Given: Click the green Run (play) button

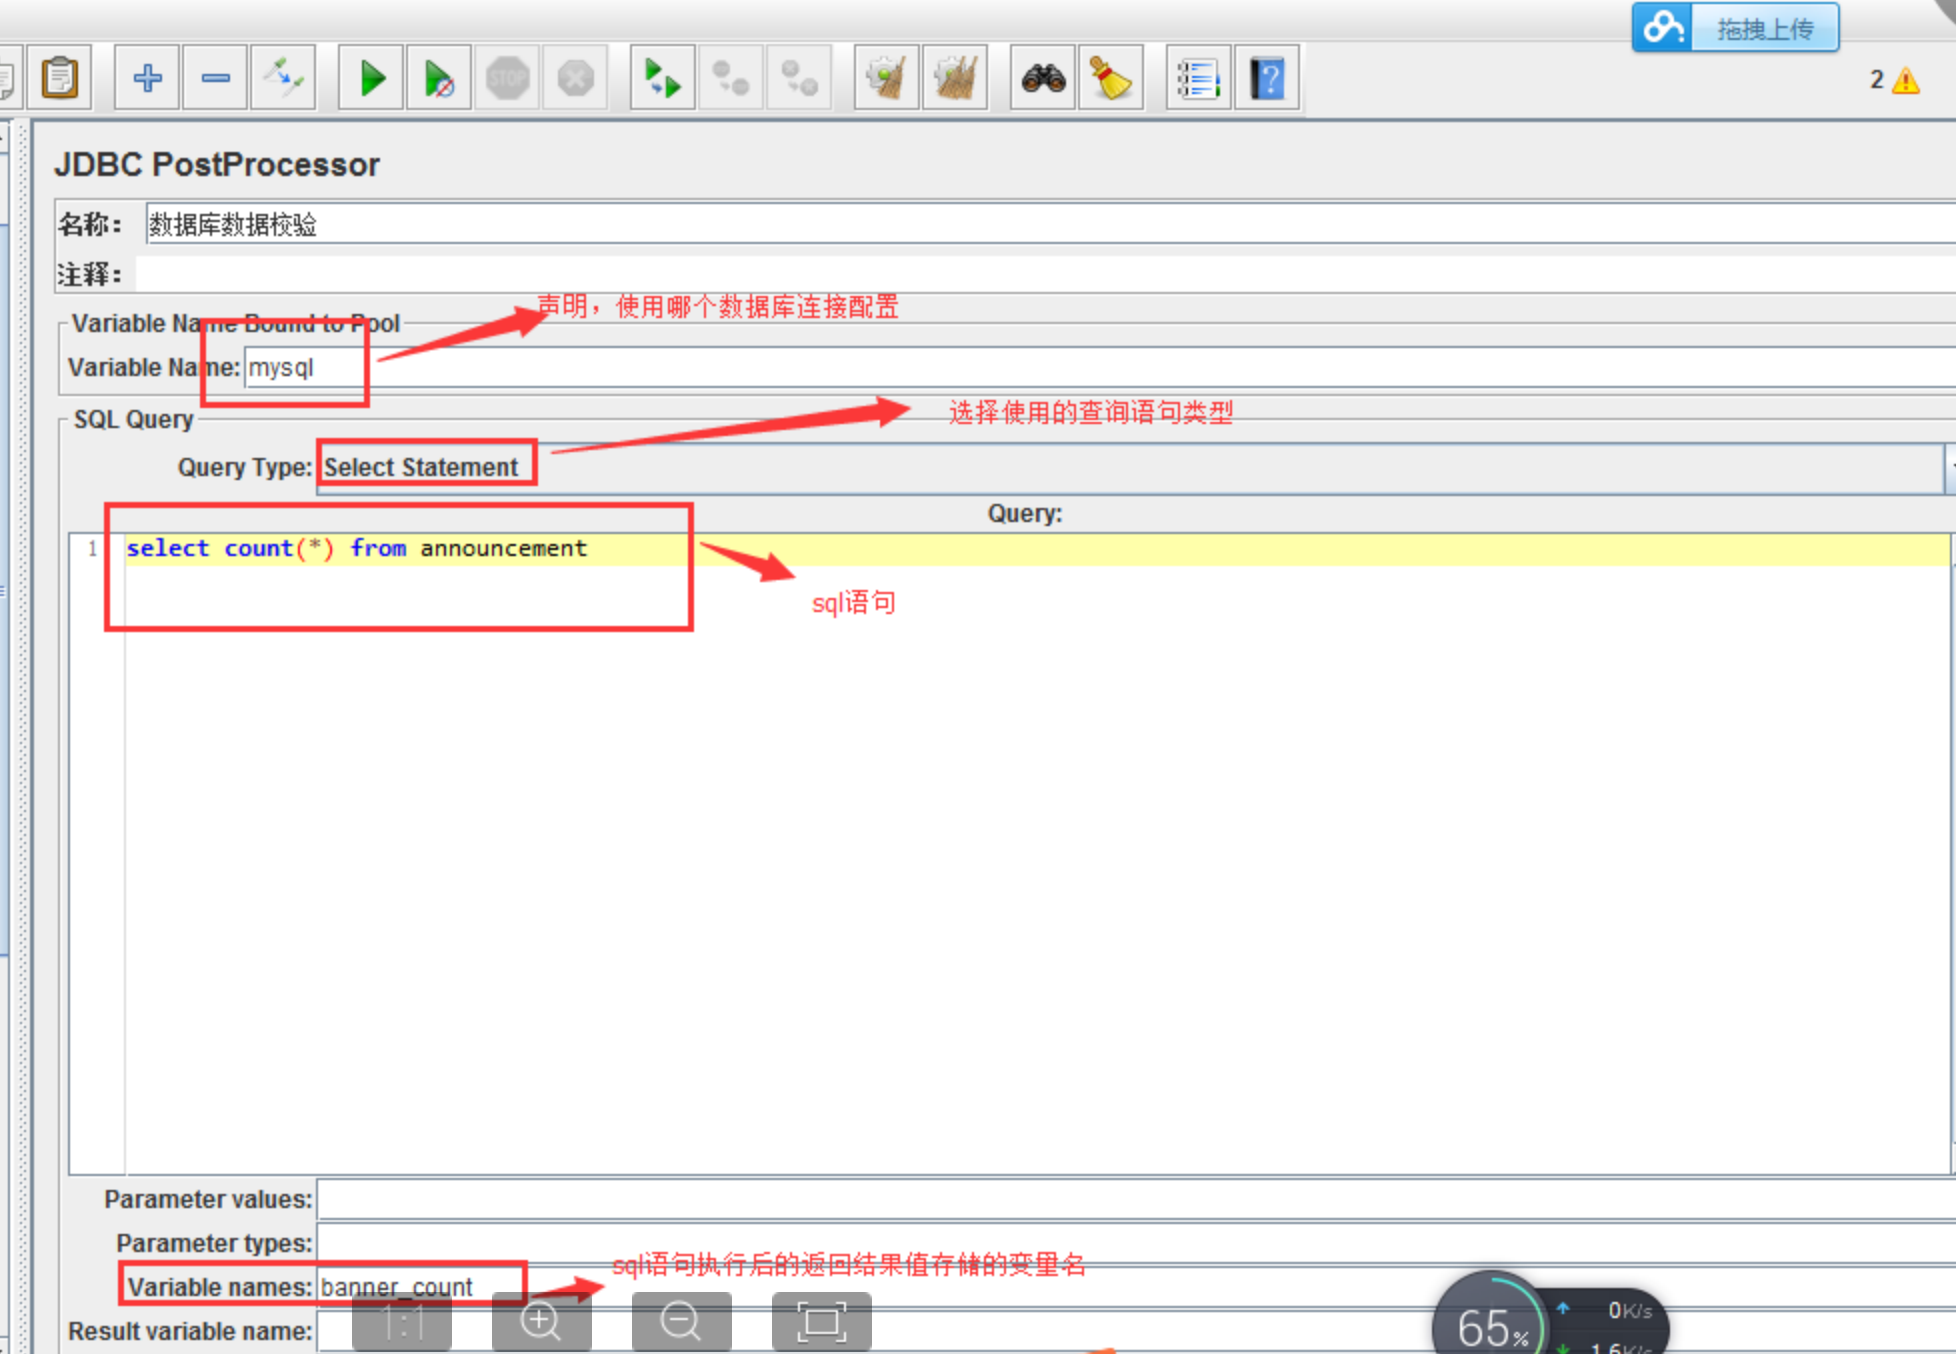Looking at the screenshot, I should pyautogui.click(x=372, y=77).
